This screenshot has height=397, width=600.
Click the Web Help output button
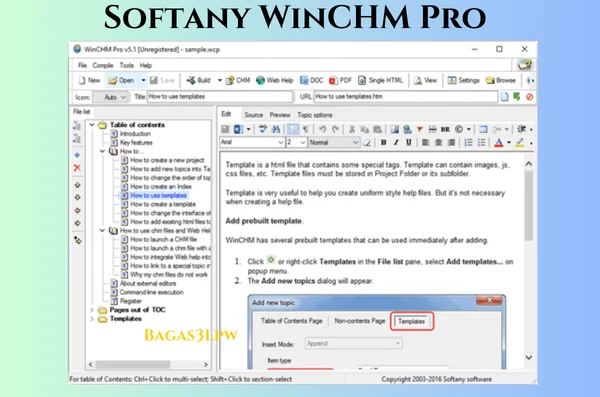[275, 80]
